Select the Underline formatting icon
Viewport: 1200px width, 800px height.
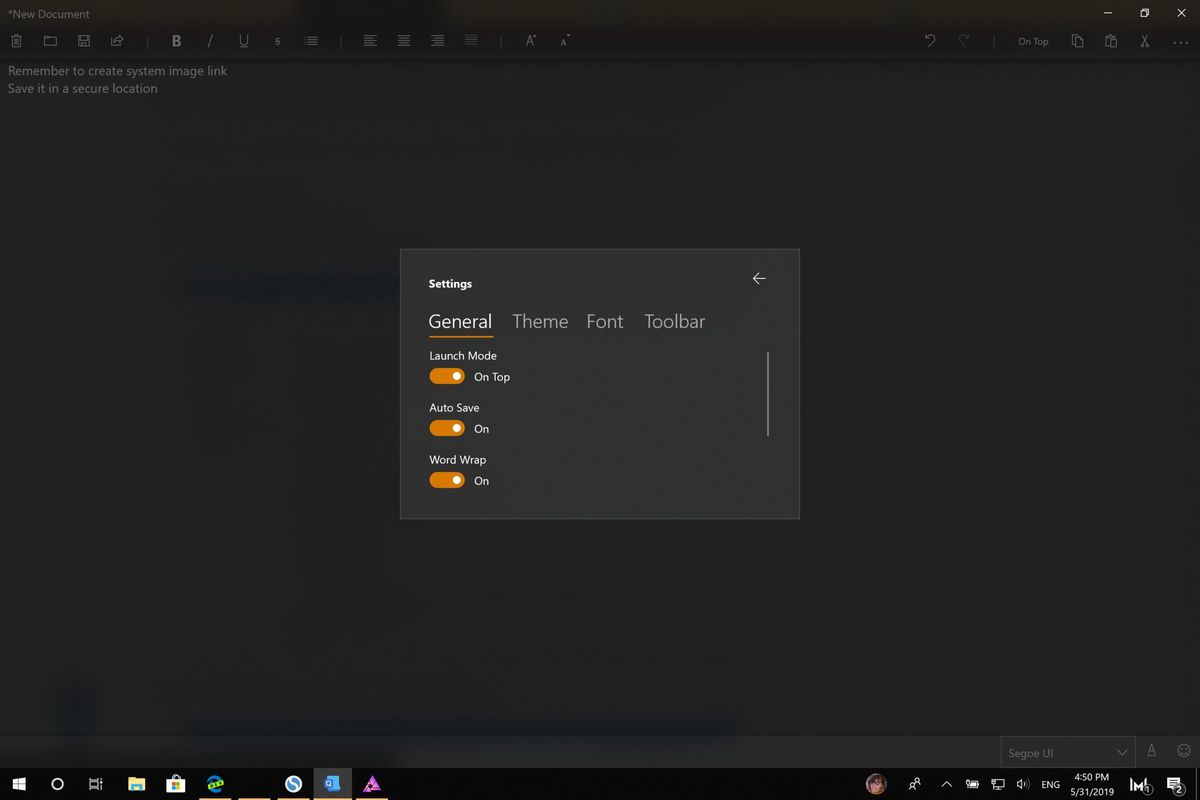click(243, 41)
